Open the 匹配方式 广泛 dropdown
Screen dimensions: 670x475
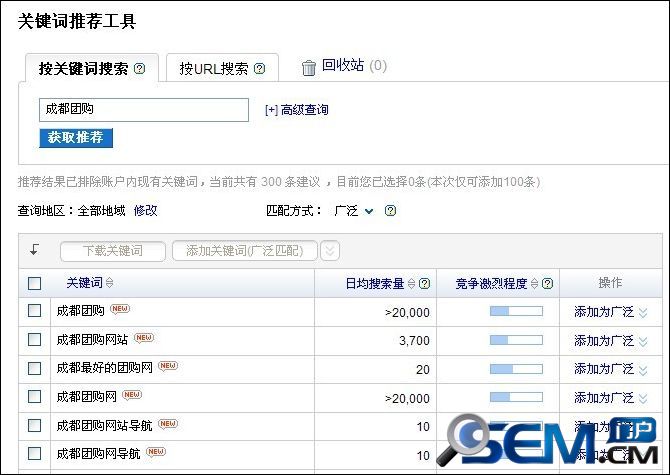pyautogui.click(x=354, y=211)
